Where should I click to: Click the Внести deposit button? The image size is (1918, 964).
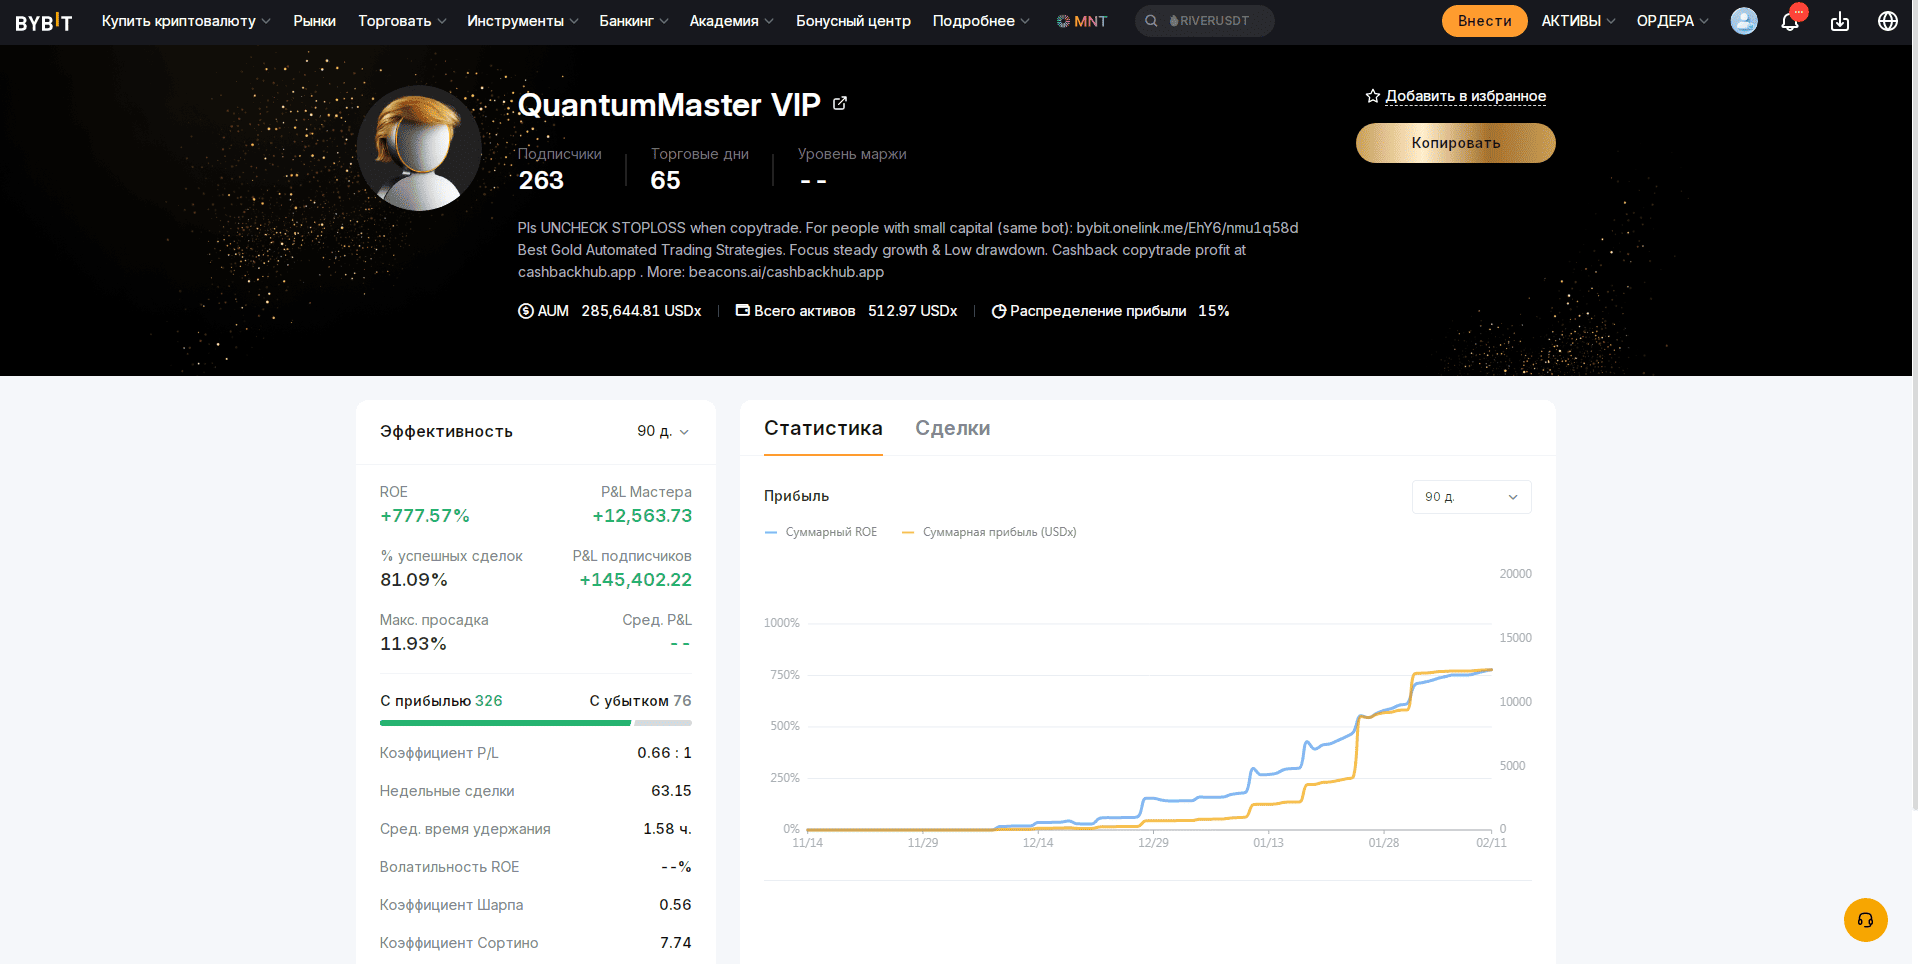(x=1484, y=21)
